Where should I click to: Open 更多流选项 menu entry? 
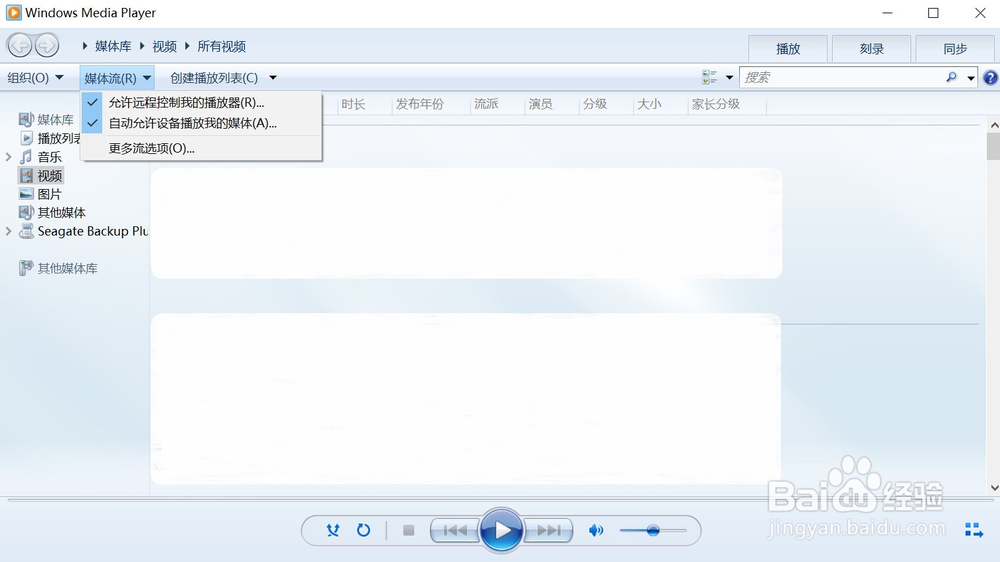click(201, 148)
